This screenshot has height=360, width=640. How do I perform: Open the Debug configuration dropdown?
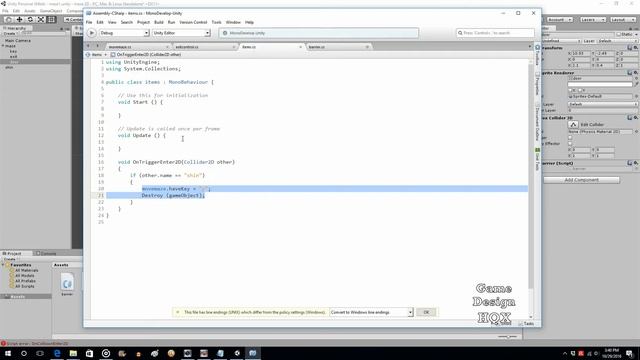click(x=124, y=33)
